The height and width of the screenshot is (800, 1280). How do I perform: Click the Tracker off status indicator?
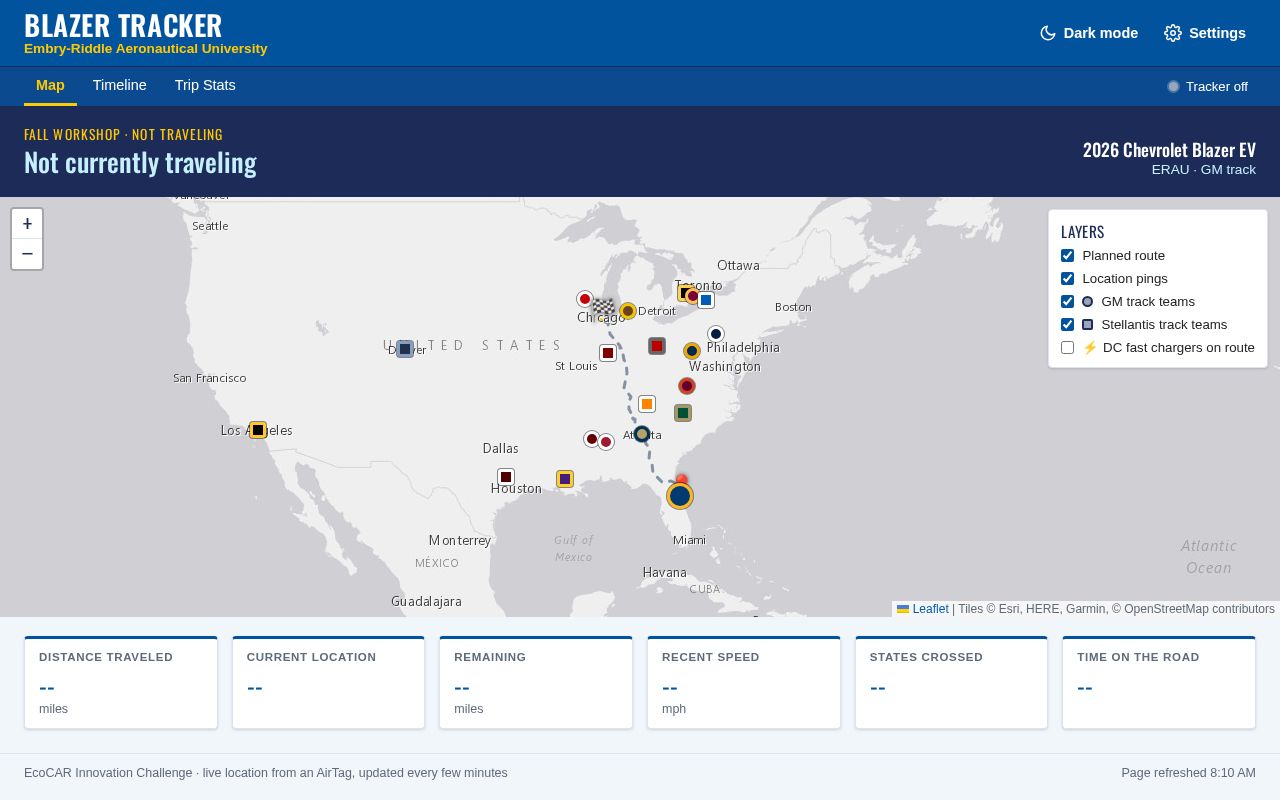(1207, 87)
